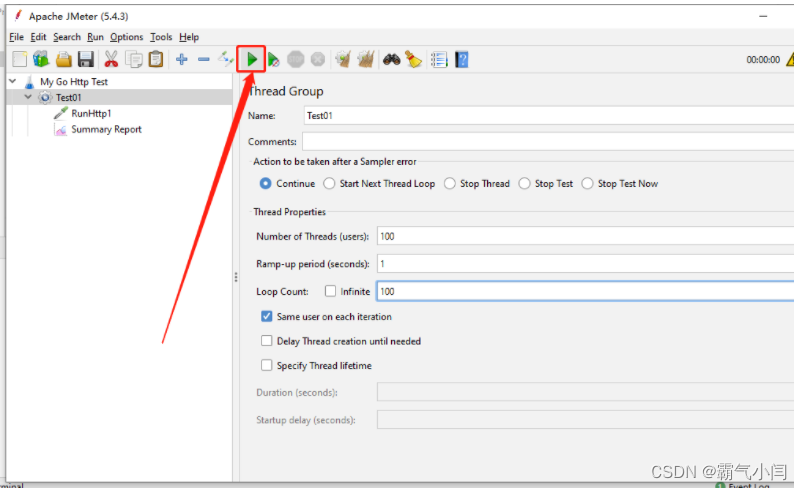
Task: Click the Loop Count value field
Action: click(585, 291)
